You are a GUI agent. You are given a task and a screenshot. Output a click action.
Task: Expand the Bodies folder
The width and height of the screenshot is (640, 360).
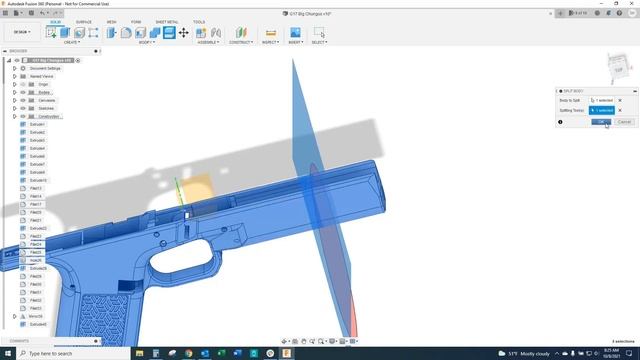[x=15, y=92]
